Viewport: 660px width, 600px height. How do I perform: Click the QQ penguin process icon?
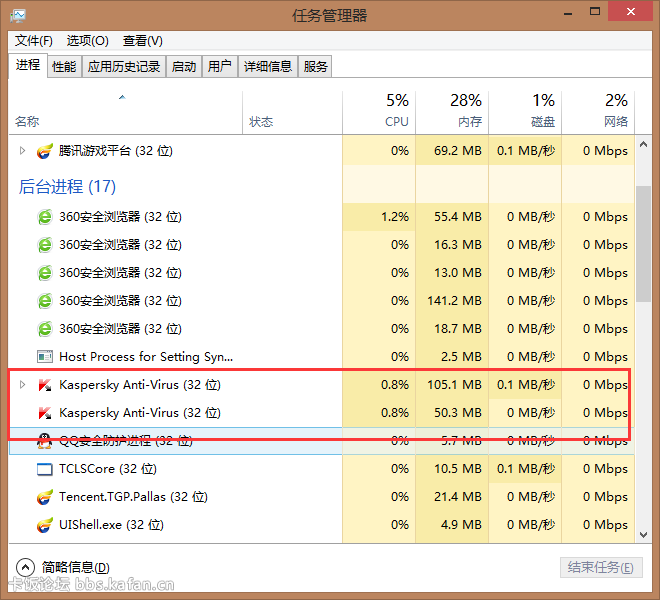coord(45,441)
